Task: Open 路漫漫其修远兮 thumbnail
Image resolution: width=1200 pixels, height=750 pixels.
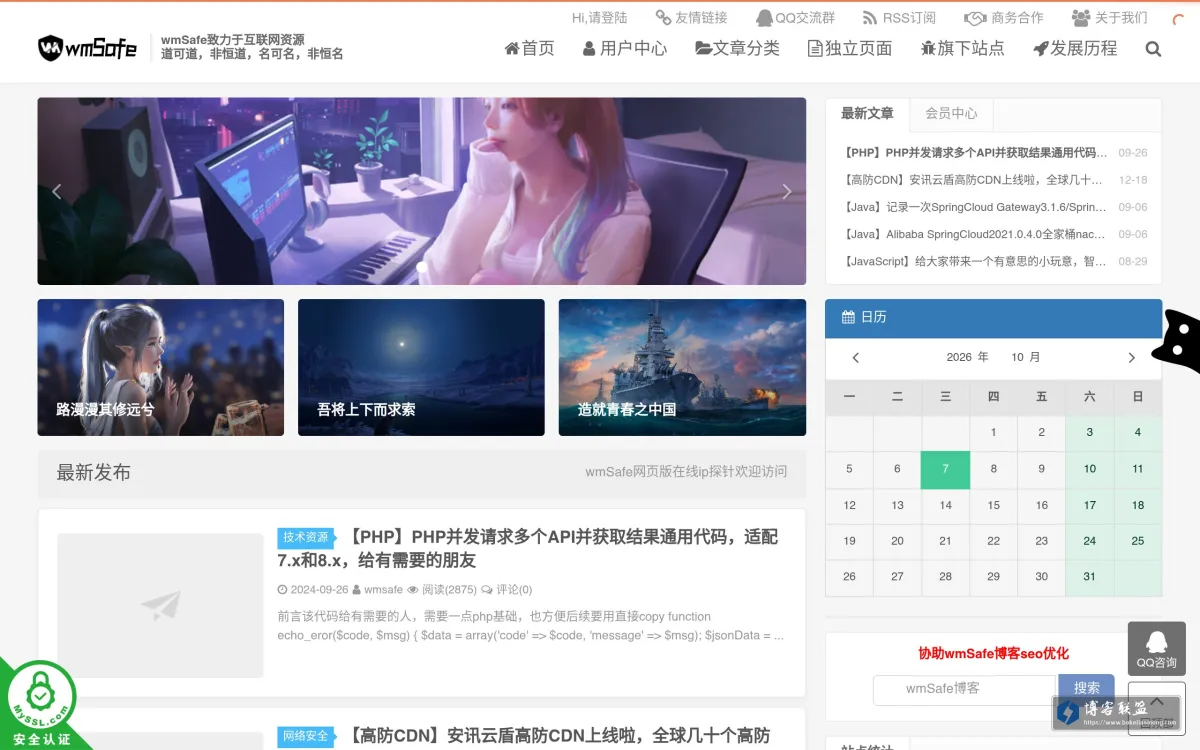Action: coord(161,367)
